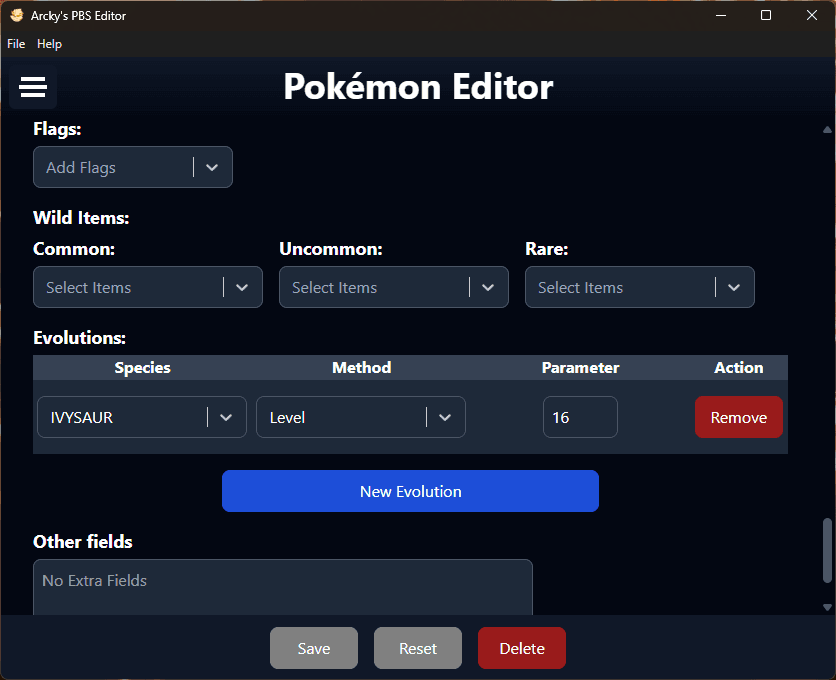The width and height of the screenshot is (836, 680).
Task: Delete this Pokémon entry
Action: click(x=521, y=648)
